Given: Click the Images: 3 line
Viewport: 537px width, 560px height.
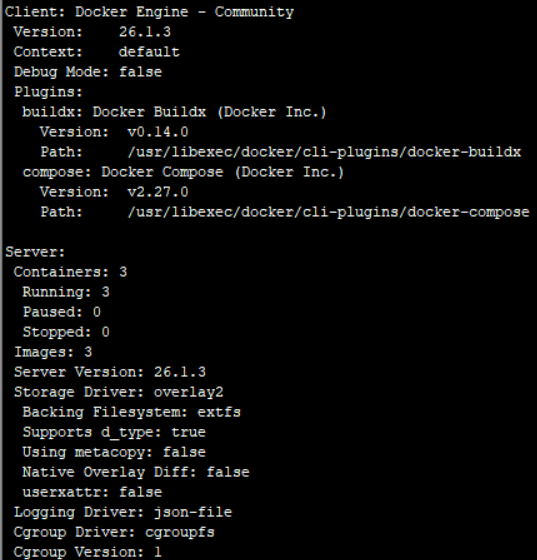Looking at the screenshot, I should [x=53, y=352].
